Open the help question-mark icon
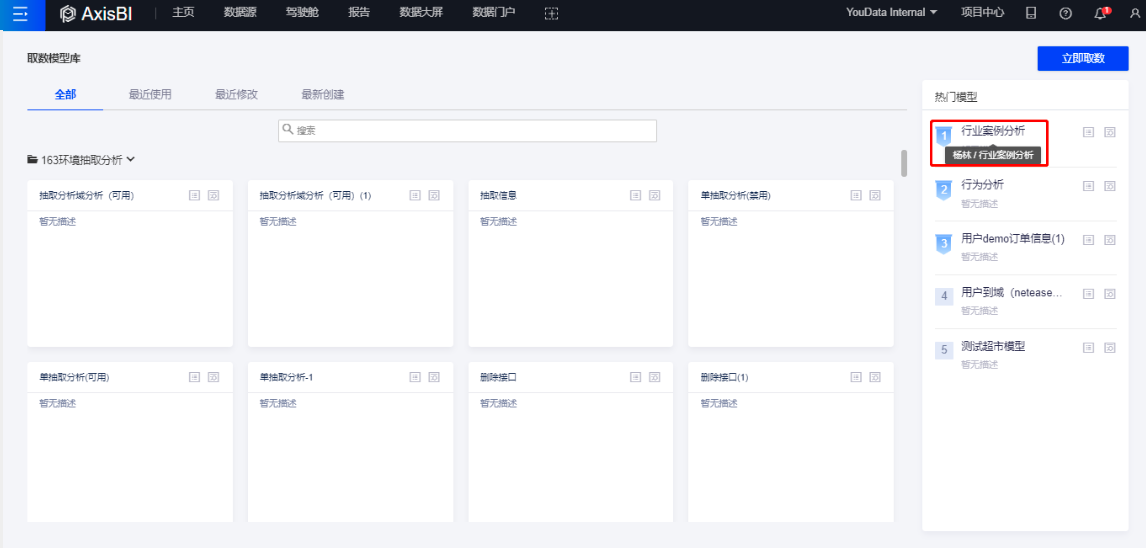The height and width of the screenshot is (548, 1146). [x=1066, y=13]
